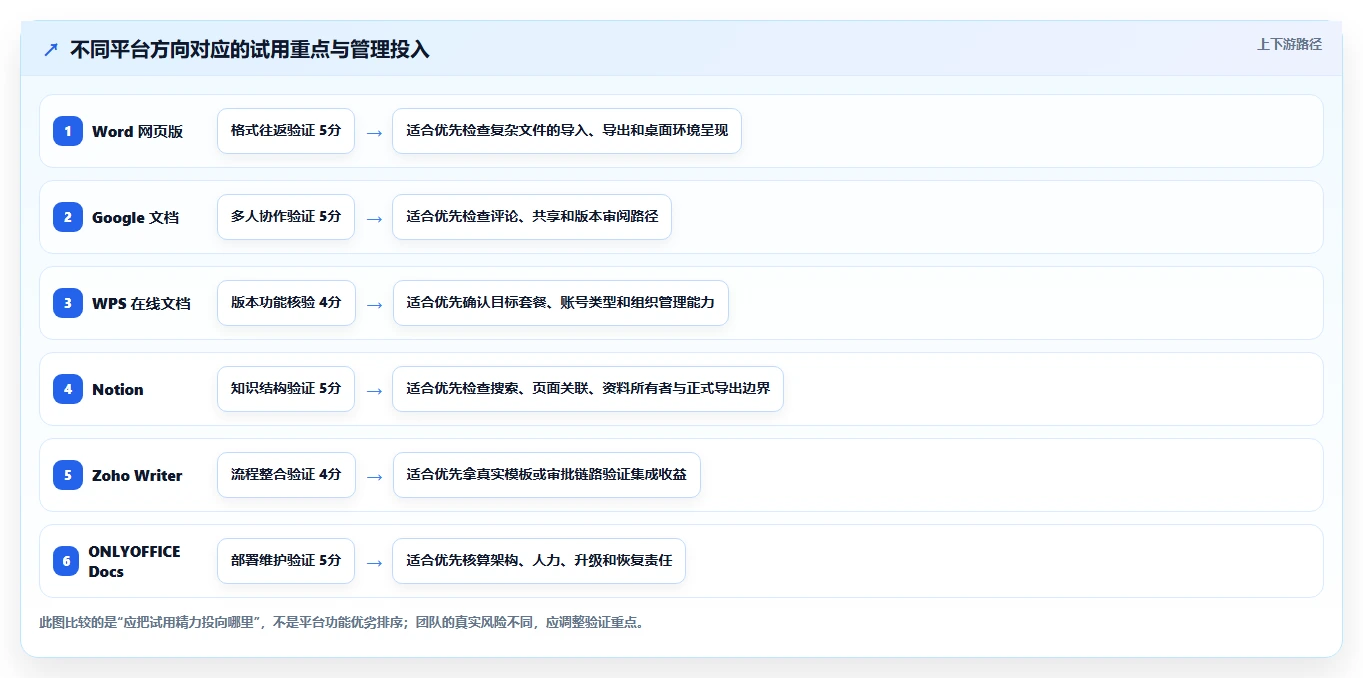This screenshot has height=678, width=1363.
Task: Select the number 3 badge for WPS 在线文档
Action: coord(68,303)
